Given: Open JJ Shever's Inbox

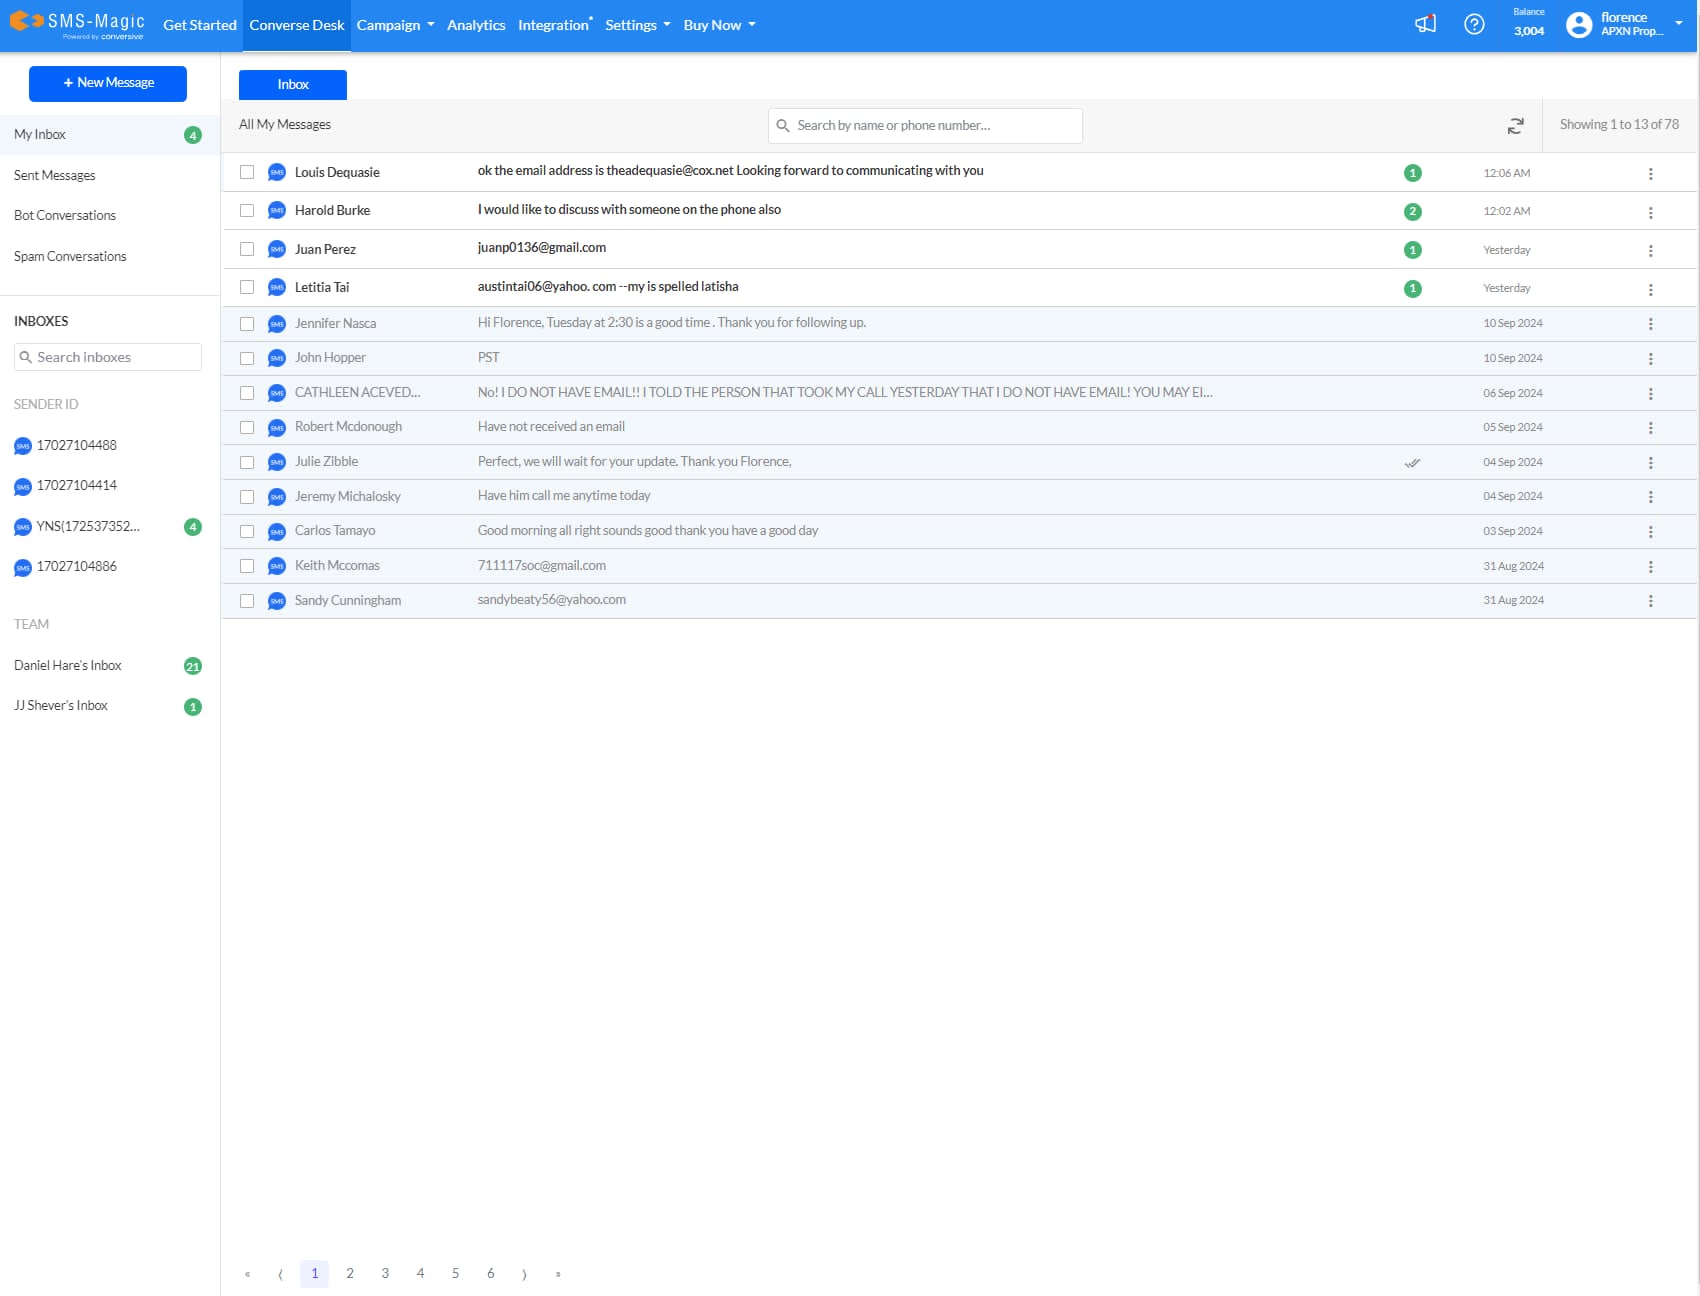Looking at the screenshot, I should (x=61, y=706).
